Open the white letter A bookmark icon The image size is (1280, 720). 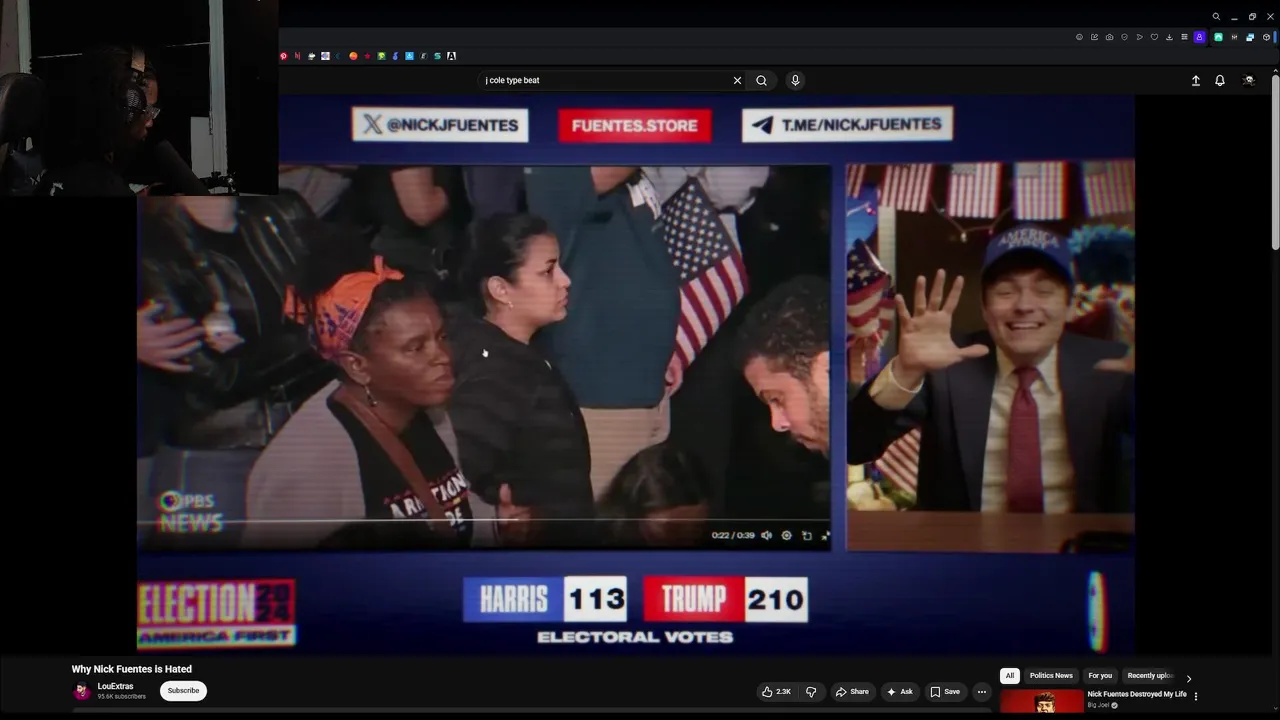coord(452,56)
